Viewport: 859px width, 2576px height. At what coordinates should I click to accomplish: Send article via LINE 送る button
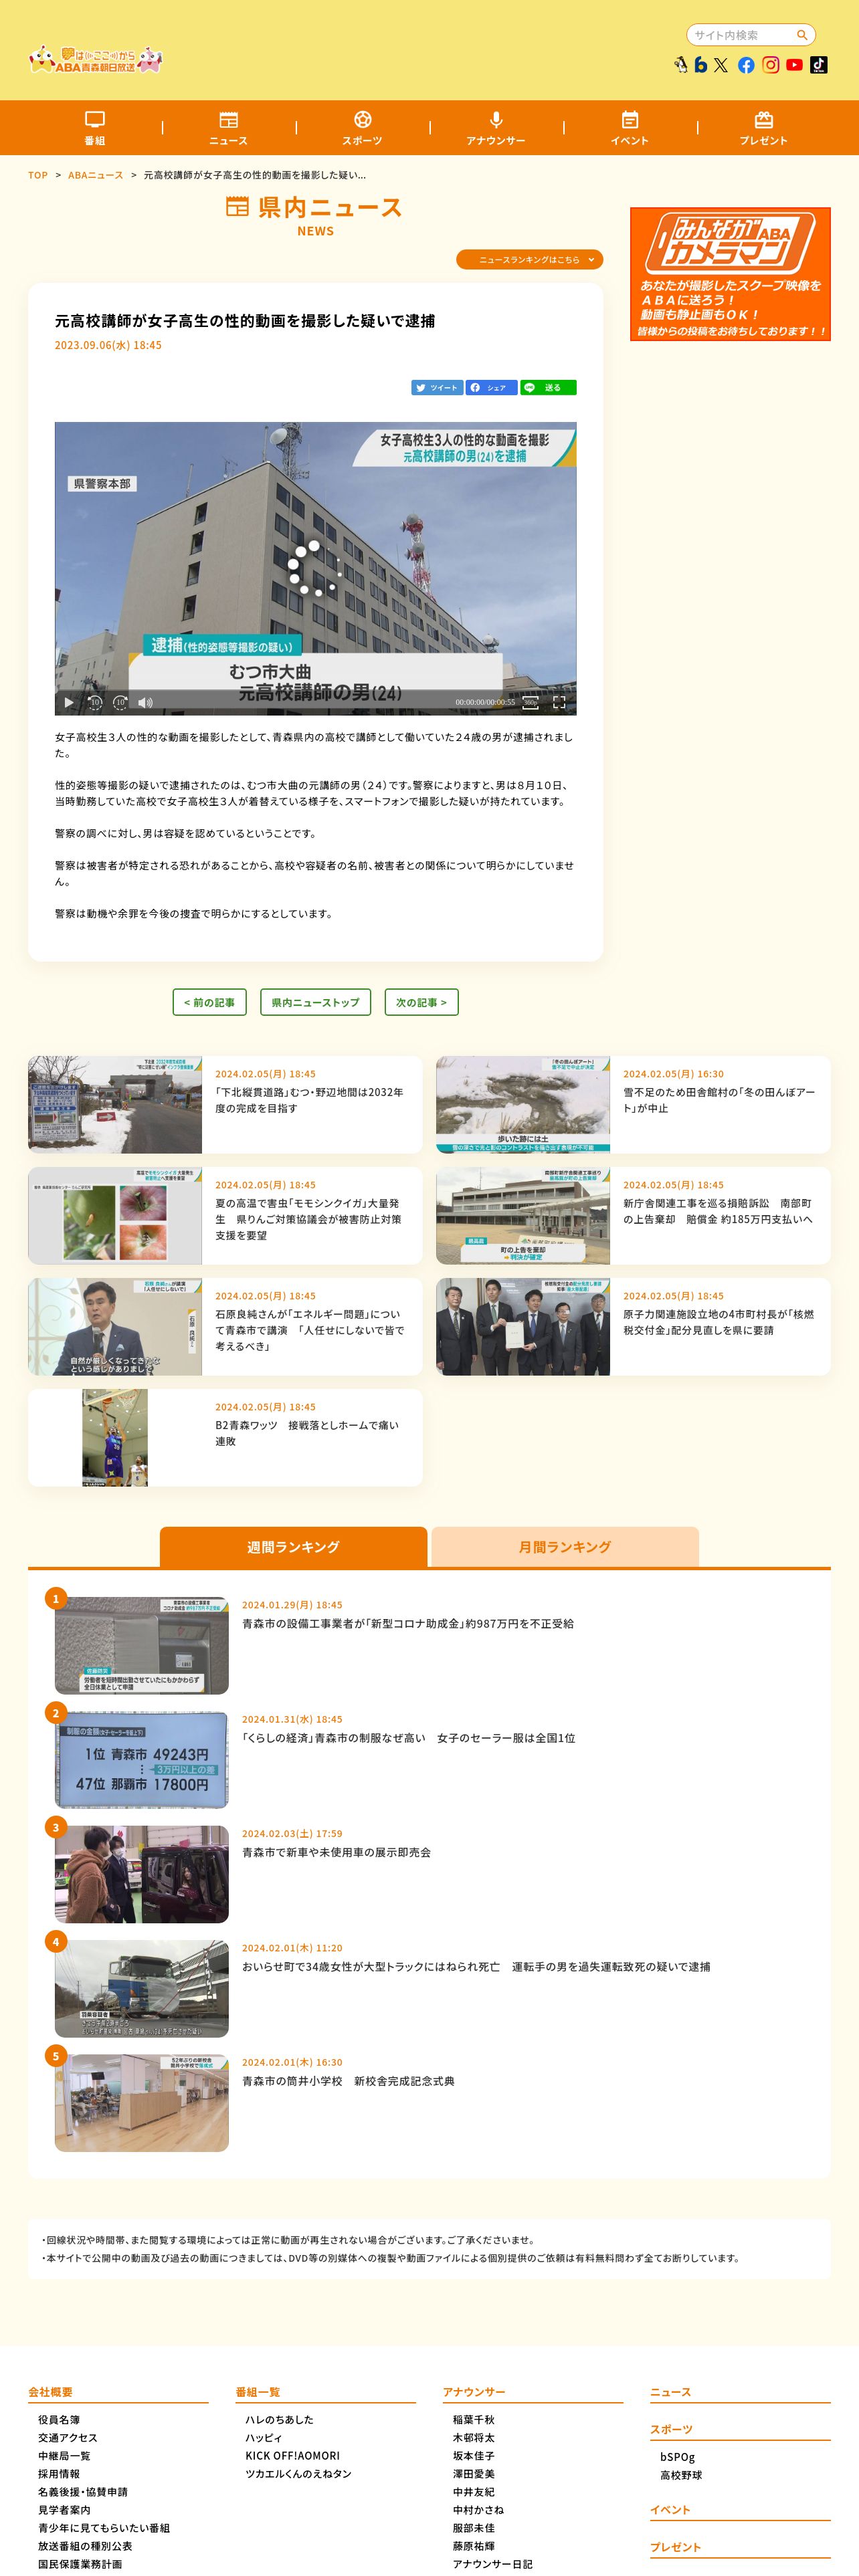[548, 387]
